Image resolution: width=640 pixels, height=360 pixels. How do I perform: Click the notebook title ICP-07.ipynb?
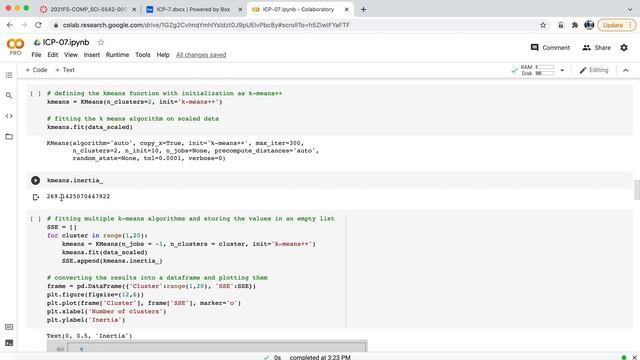coord(66,42)
